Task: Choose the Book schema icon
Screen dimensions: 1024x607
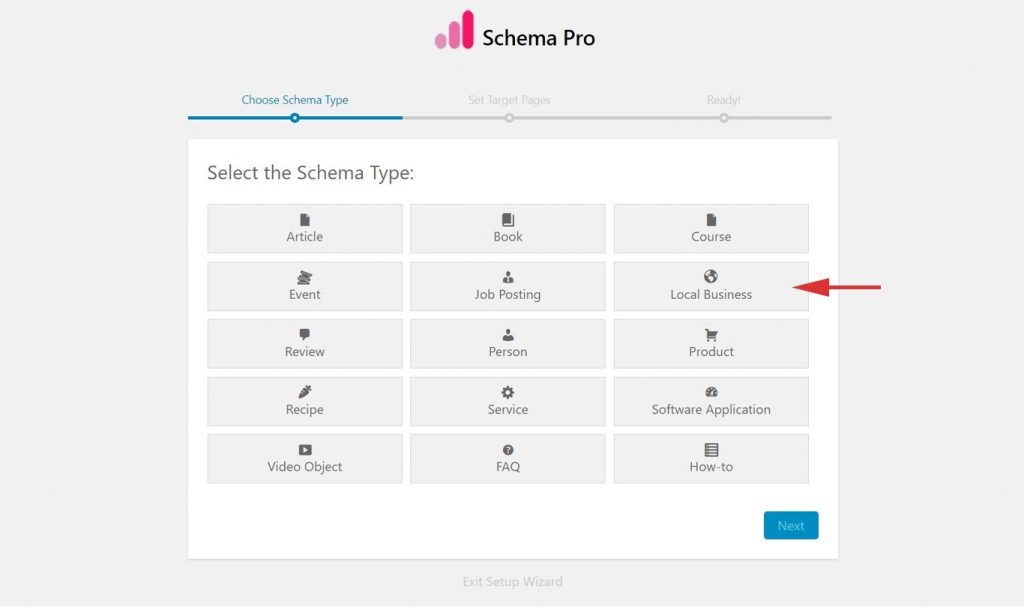Action: point(508,220)
